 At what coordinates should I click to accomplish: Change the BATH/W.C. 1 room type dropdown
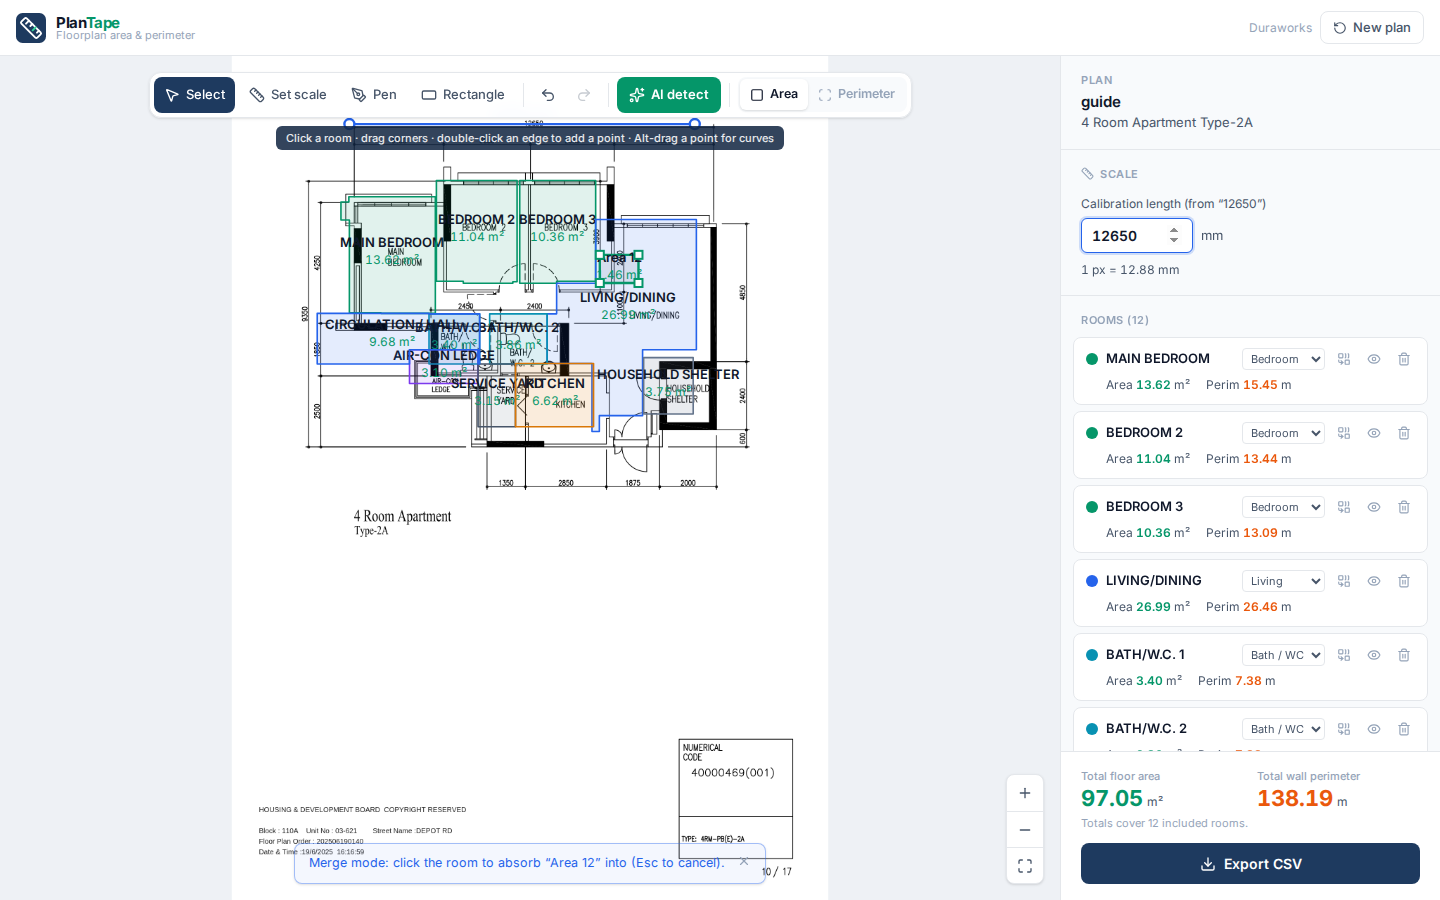coord(1283,655)
